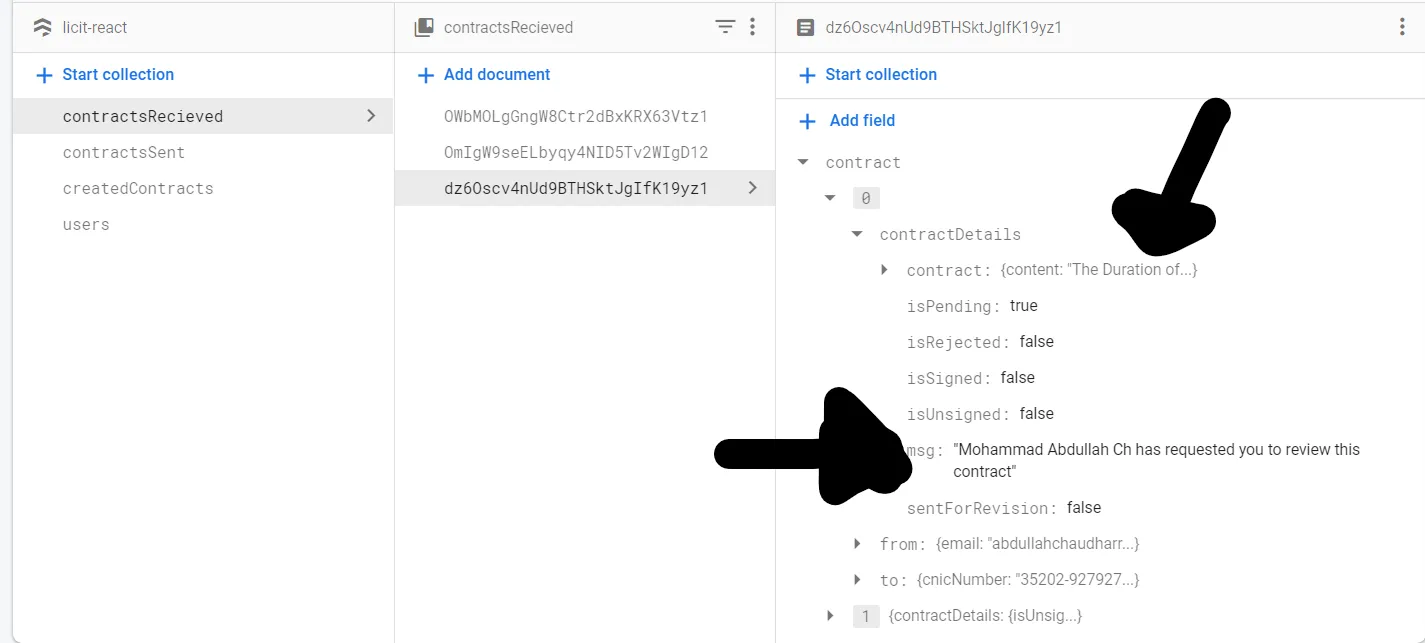
Task: Start collection under the document panel
Action: coord(868,75)
